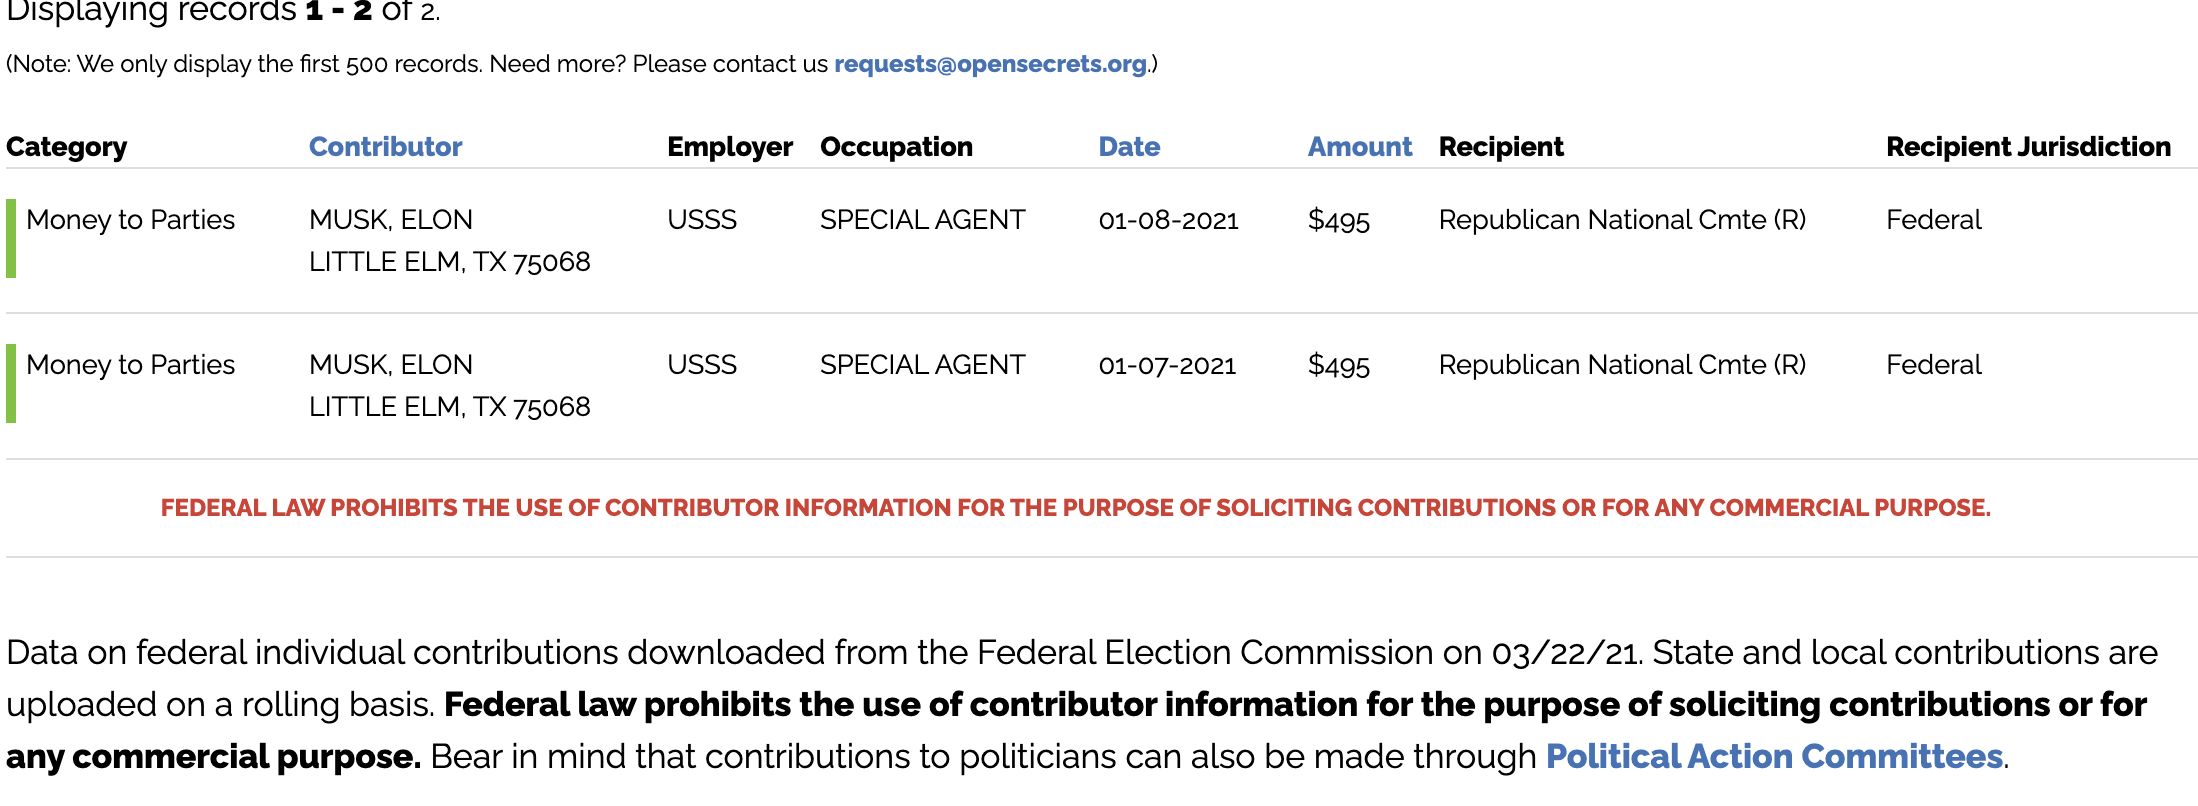Sort table by Date column
Screen dimensions: 2198x806
[x=1129, y=147]
